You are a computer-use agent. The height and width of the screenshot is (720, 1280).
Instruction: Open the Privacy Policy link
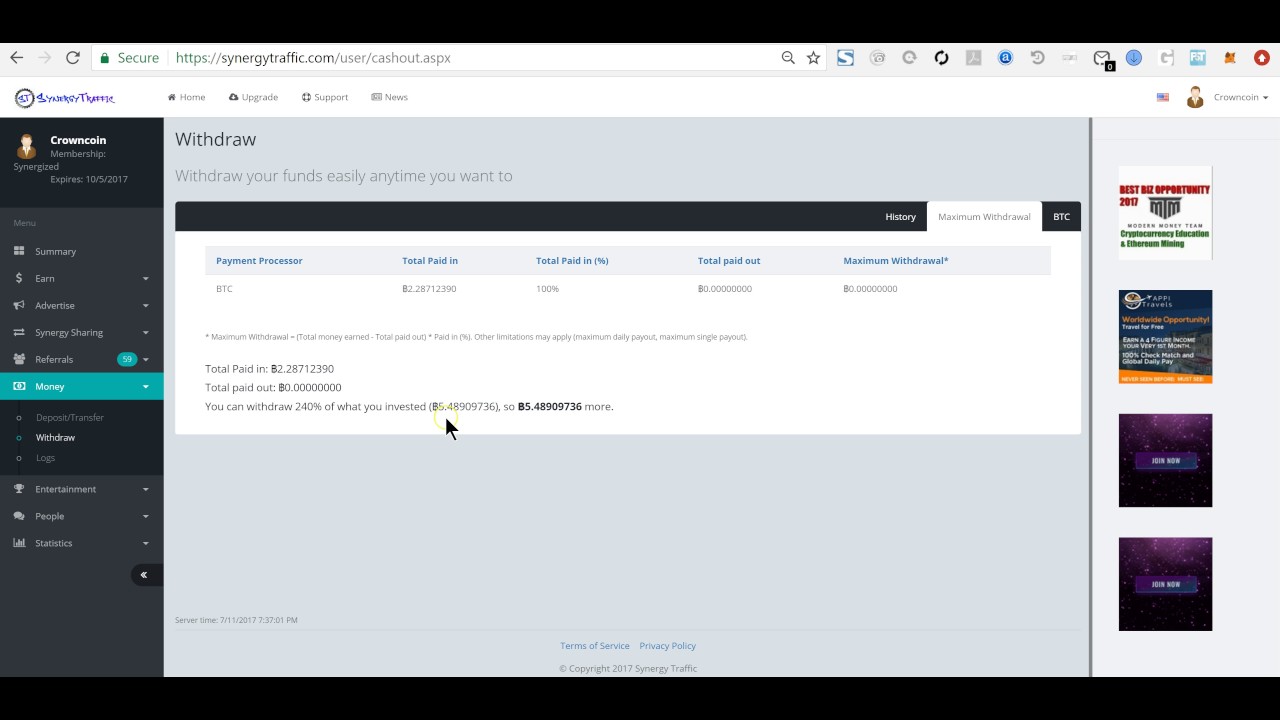[668, 646]
